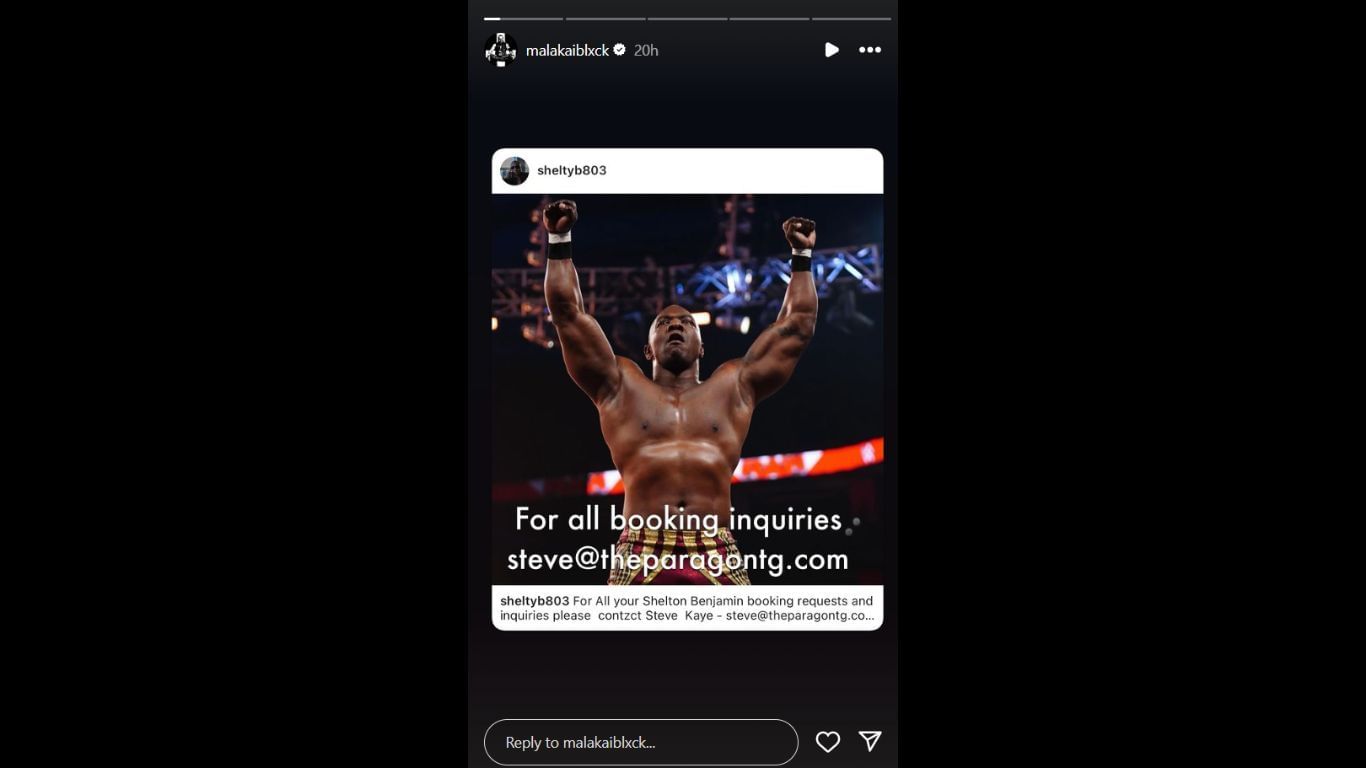The image size is (1366, 768).
Task: Click the steve@theparagontg.com overlay text
Action: [x=678, y=559]
